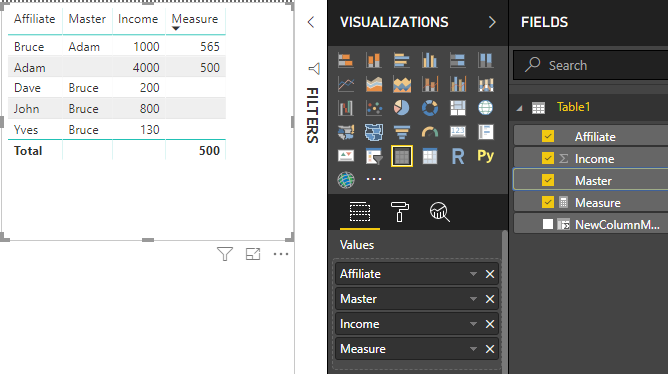Screen dimensions: 668x374
Task: Select the Gauge visual
Action: click(429, 132)
